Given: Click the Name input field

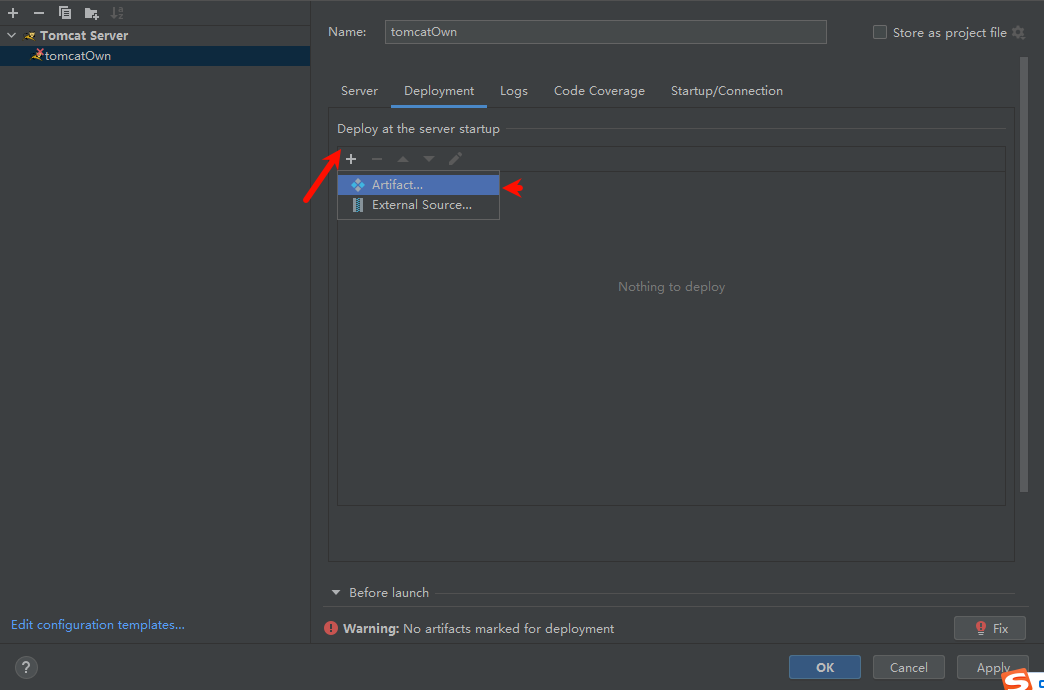Looking at the screenshot, I should [605, 32].
